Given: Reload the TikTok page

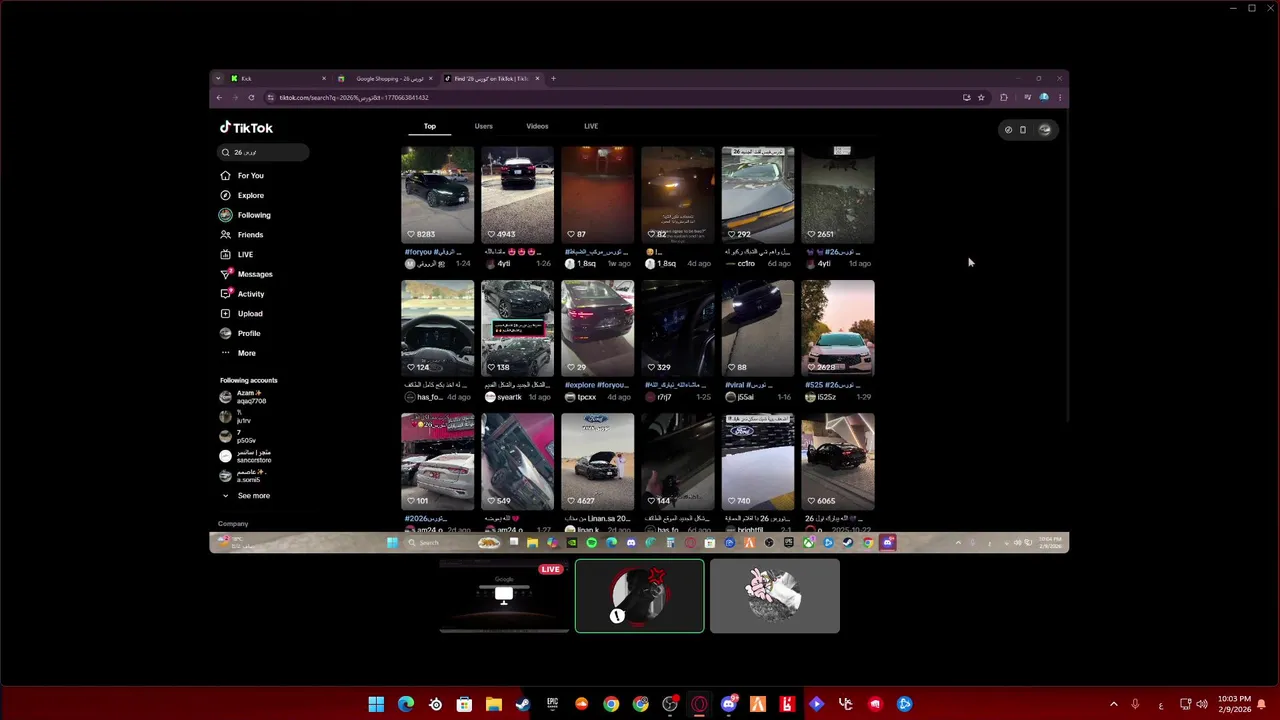Looking at the screenshot, I should tap(251, 97).
